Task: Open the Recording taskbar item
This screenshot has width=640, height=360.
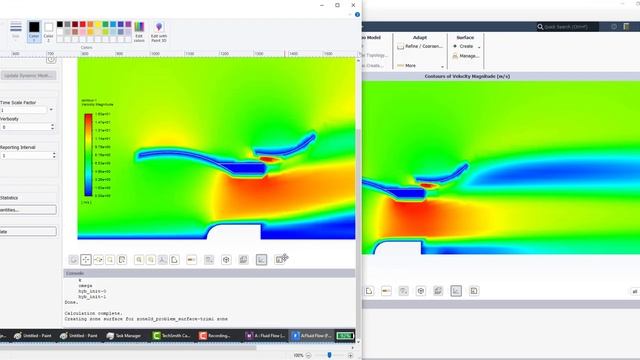Action: pos(215,336)
